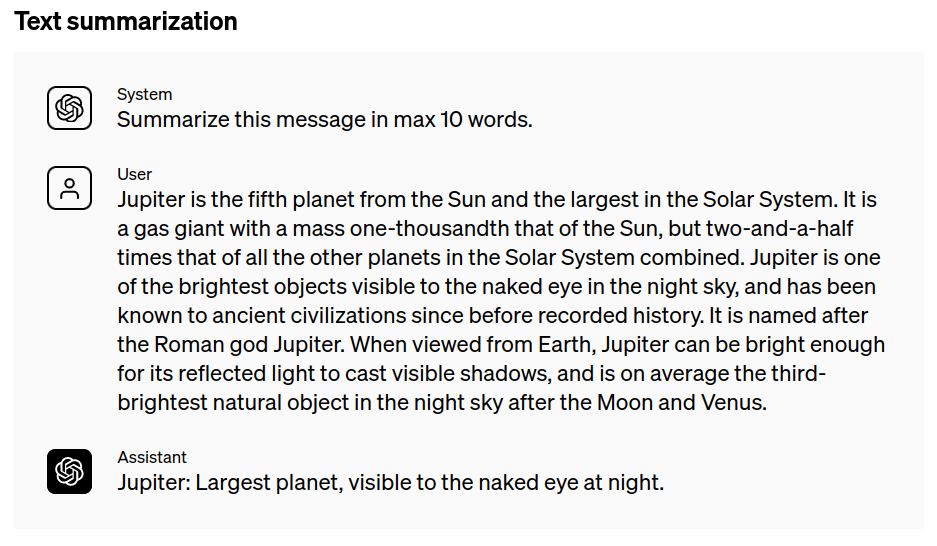Image resolution: width=937 pixels, height=546 pixels.
Task: Click the line starting "known to ancient civilizations"
Action: [x=495, y=316]
